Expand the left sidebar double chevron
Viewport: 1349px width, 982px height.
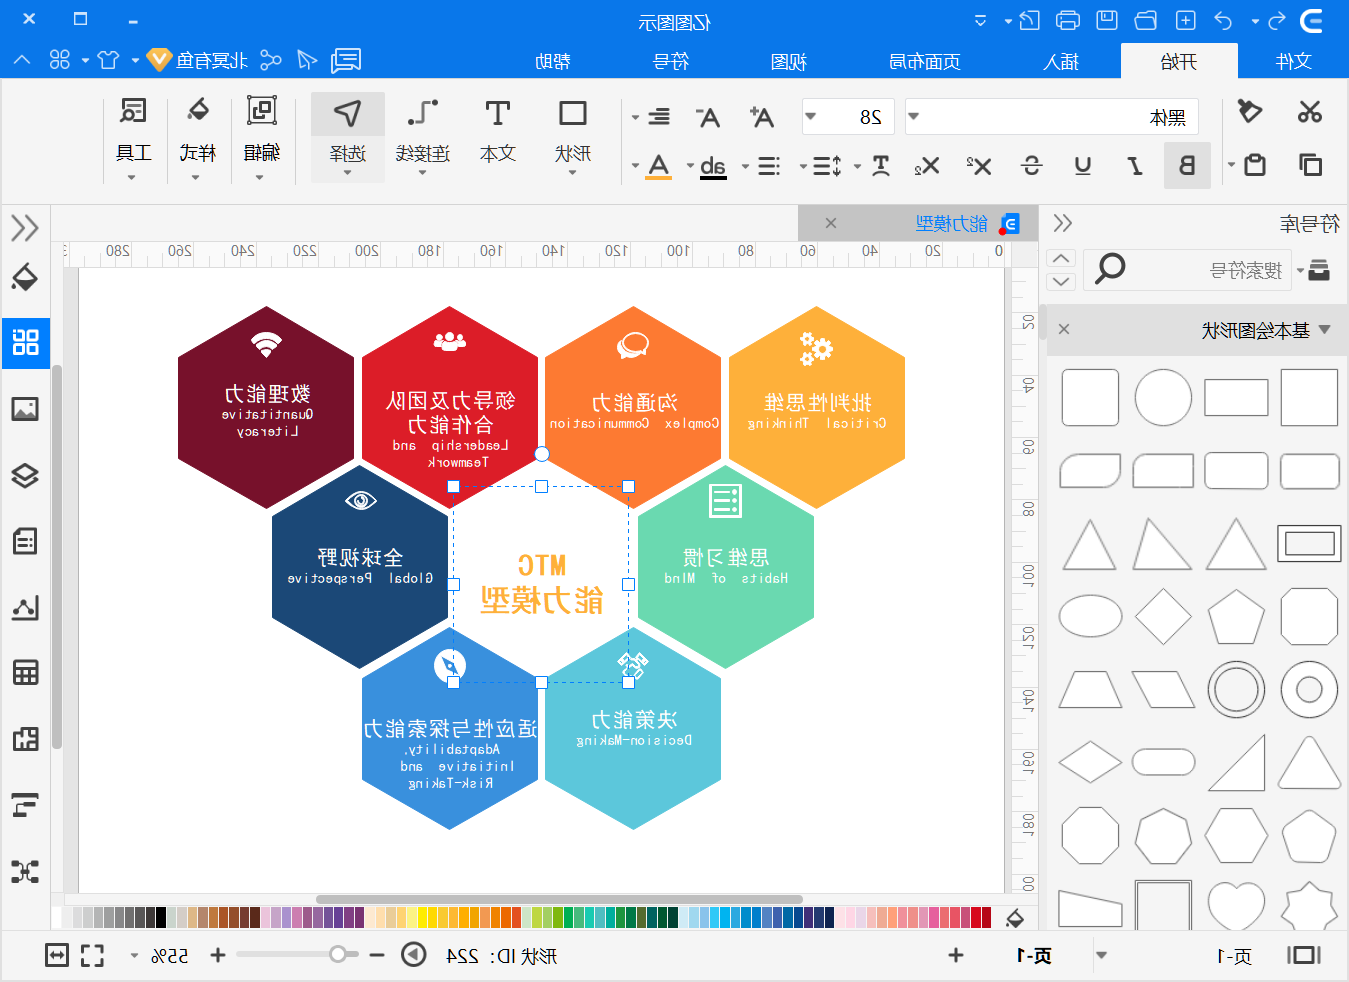25,228
